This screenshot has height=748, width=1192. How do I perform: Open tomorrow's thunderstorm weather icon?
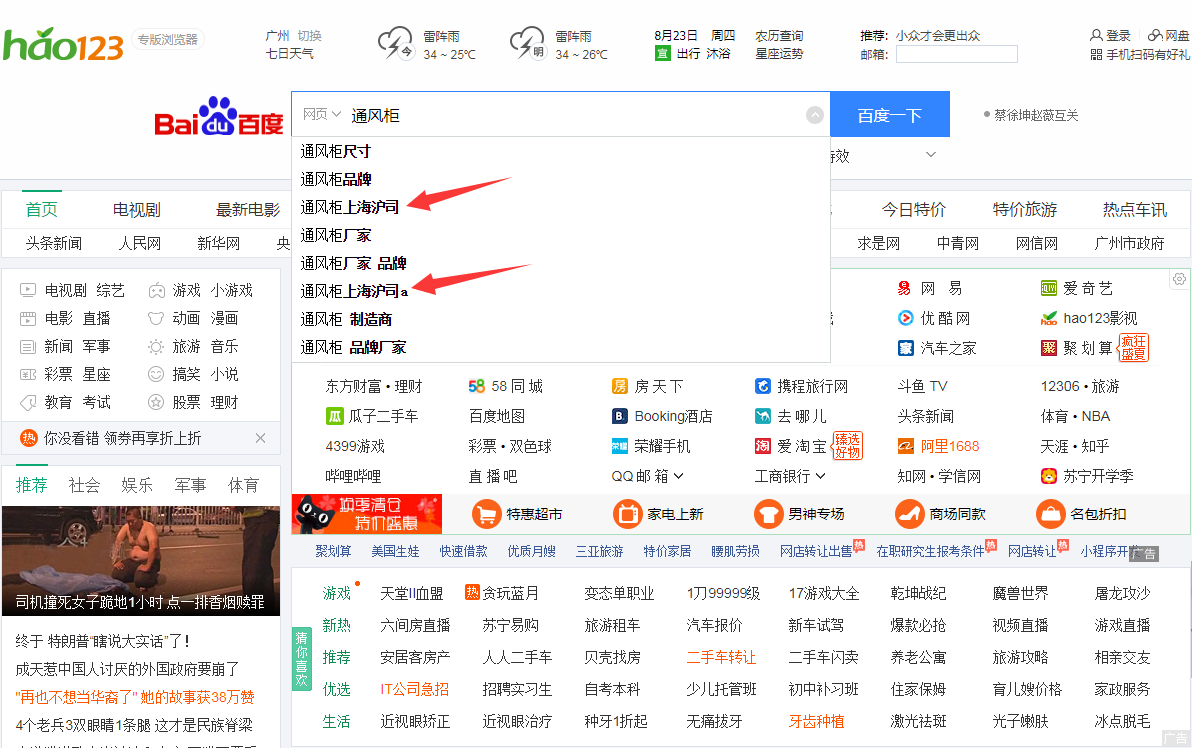(x=527, y=43)
